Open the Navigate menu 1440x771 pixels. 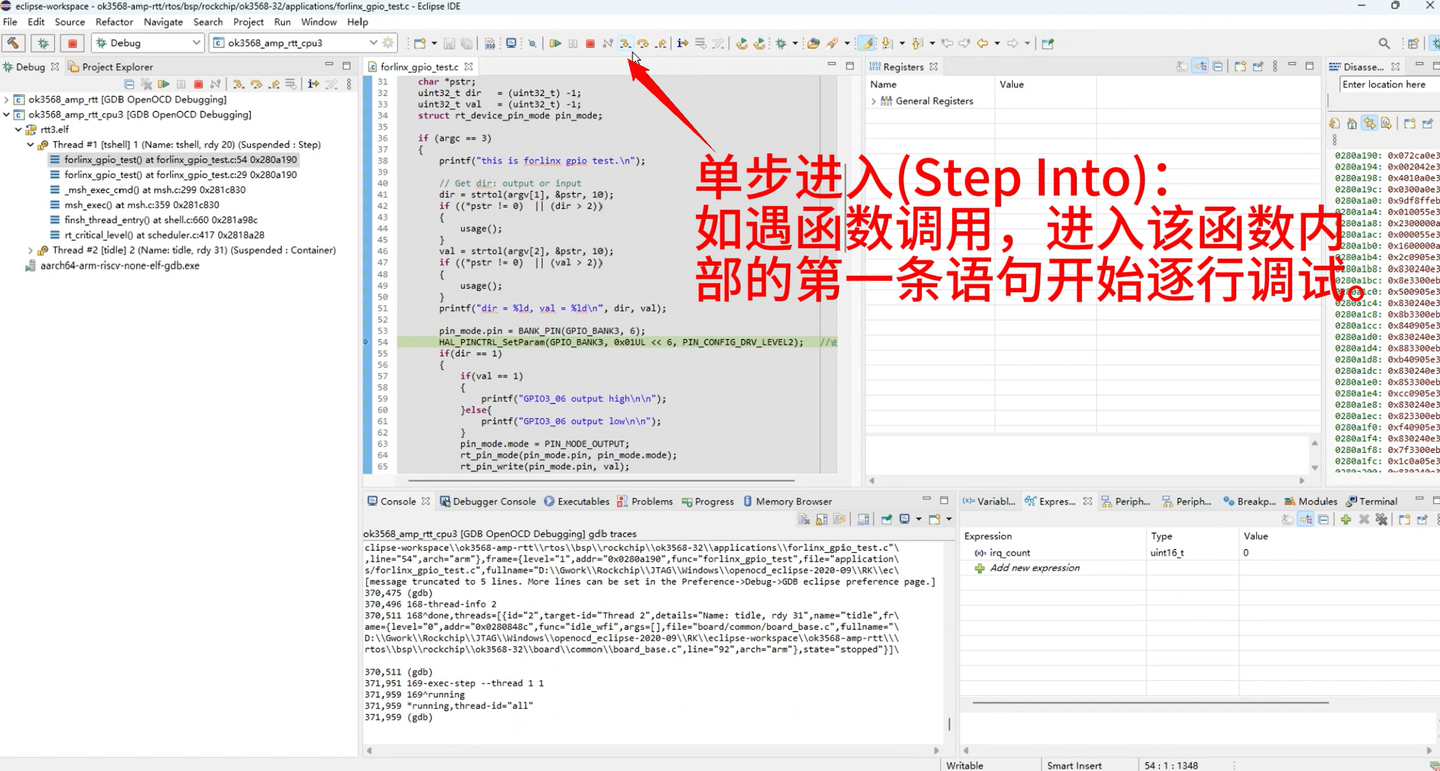tap(163, 22)
